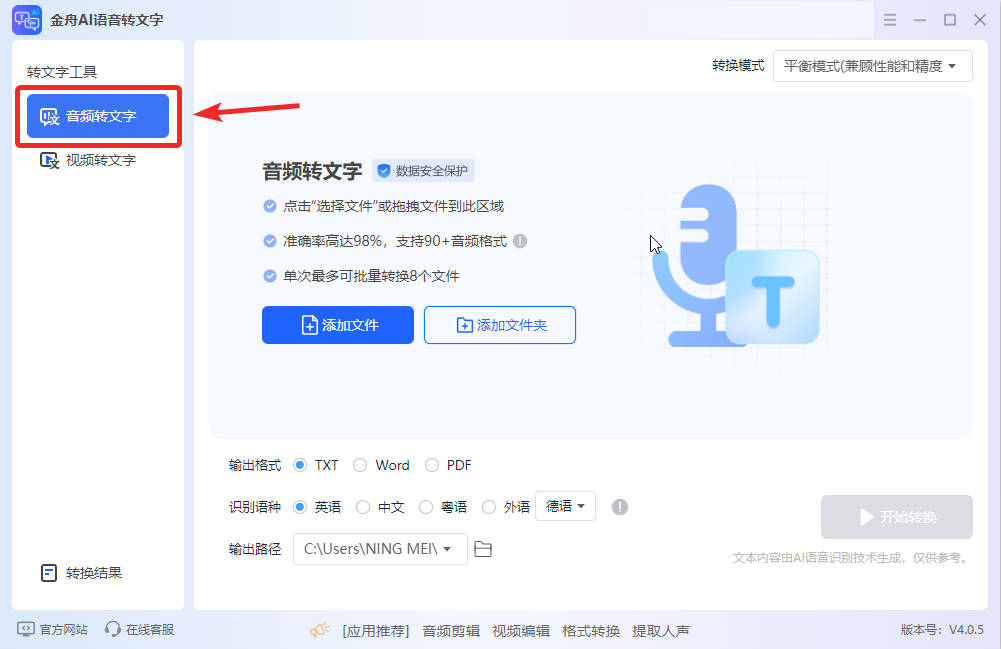Screen dimensions: 1001x649
Task: Click 点击“选择文件”或拖拽文件到此区域 hint text
Action: tap(393, 206)
